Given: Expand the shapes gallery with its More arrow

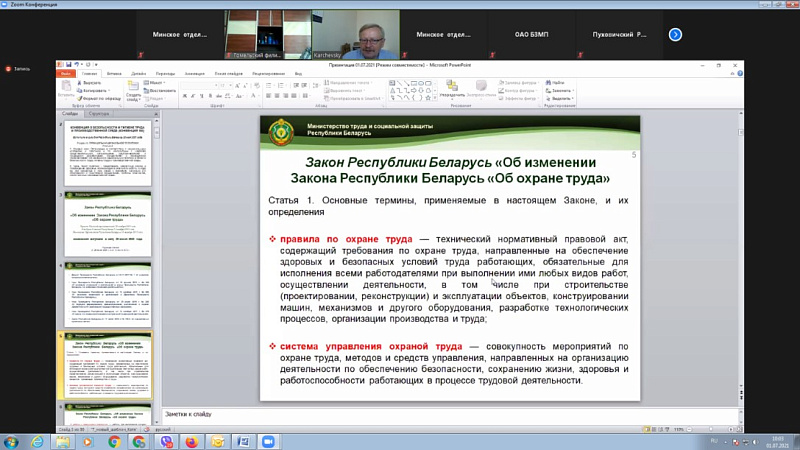Looking at the screenshot, I should 435,98.
